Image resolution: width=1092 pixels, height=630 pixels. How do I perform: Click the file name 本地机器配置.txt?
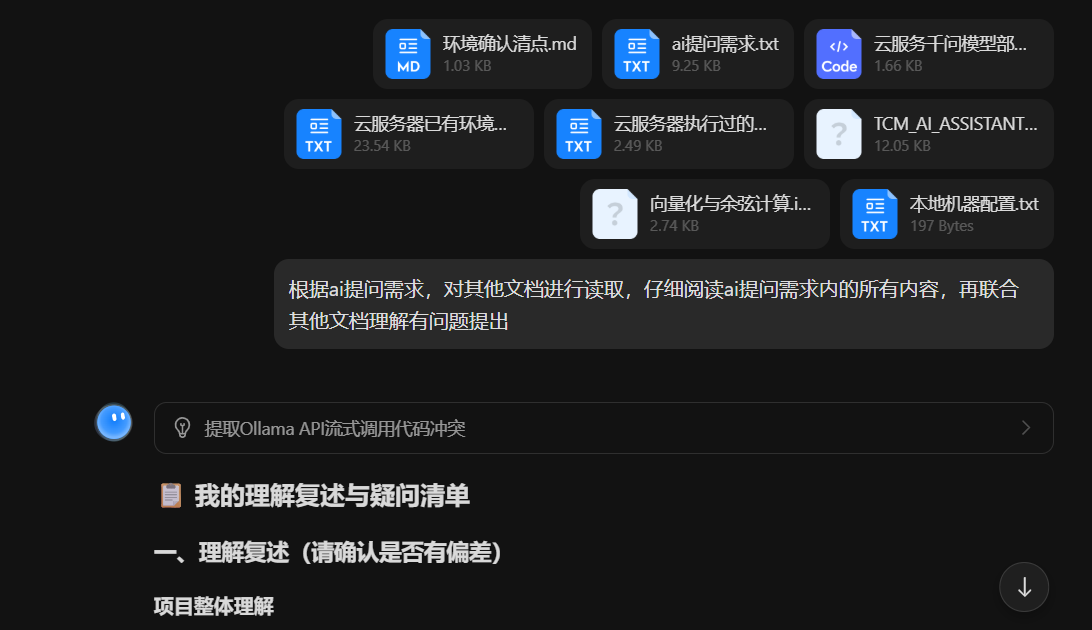[974, 204]
